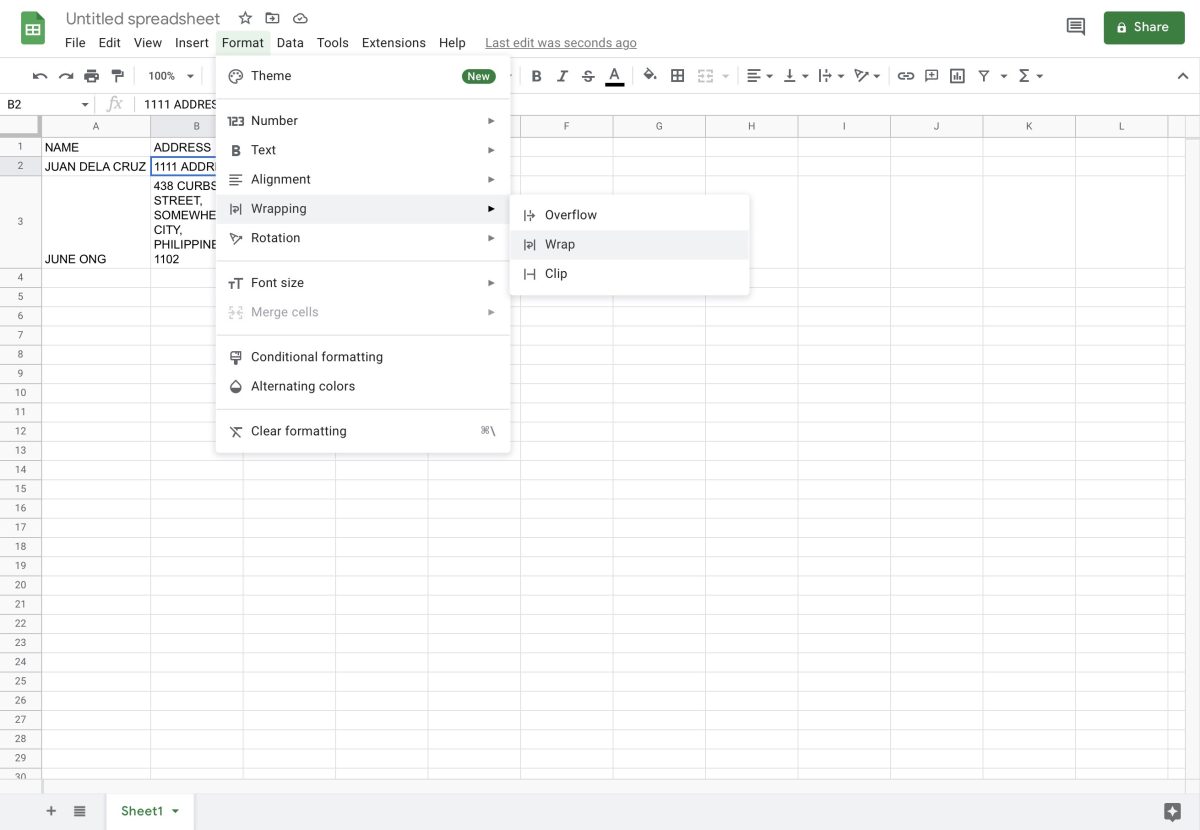Open the Number submenu in Format menu
Viewport: 1200px width, 830px height.
[274, 120]
